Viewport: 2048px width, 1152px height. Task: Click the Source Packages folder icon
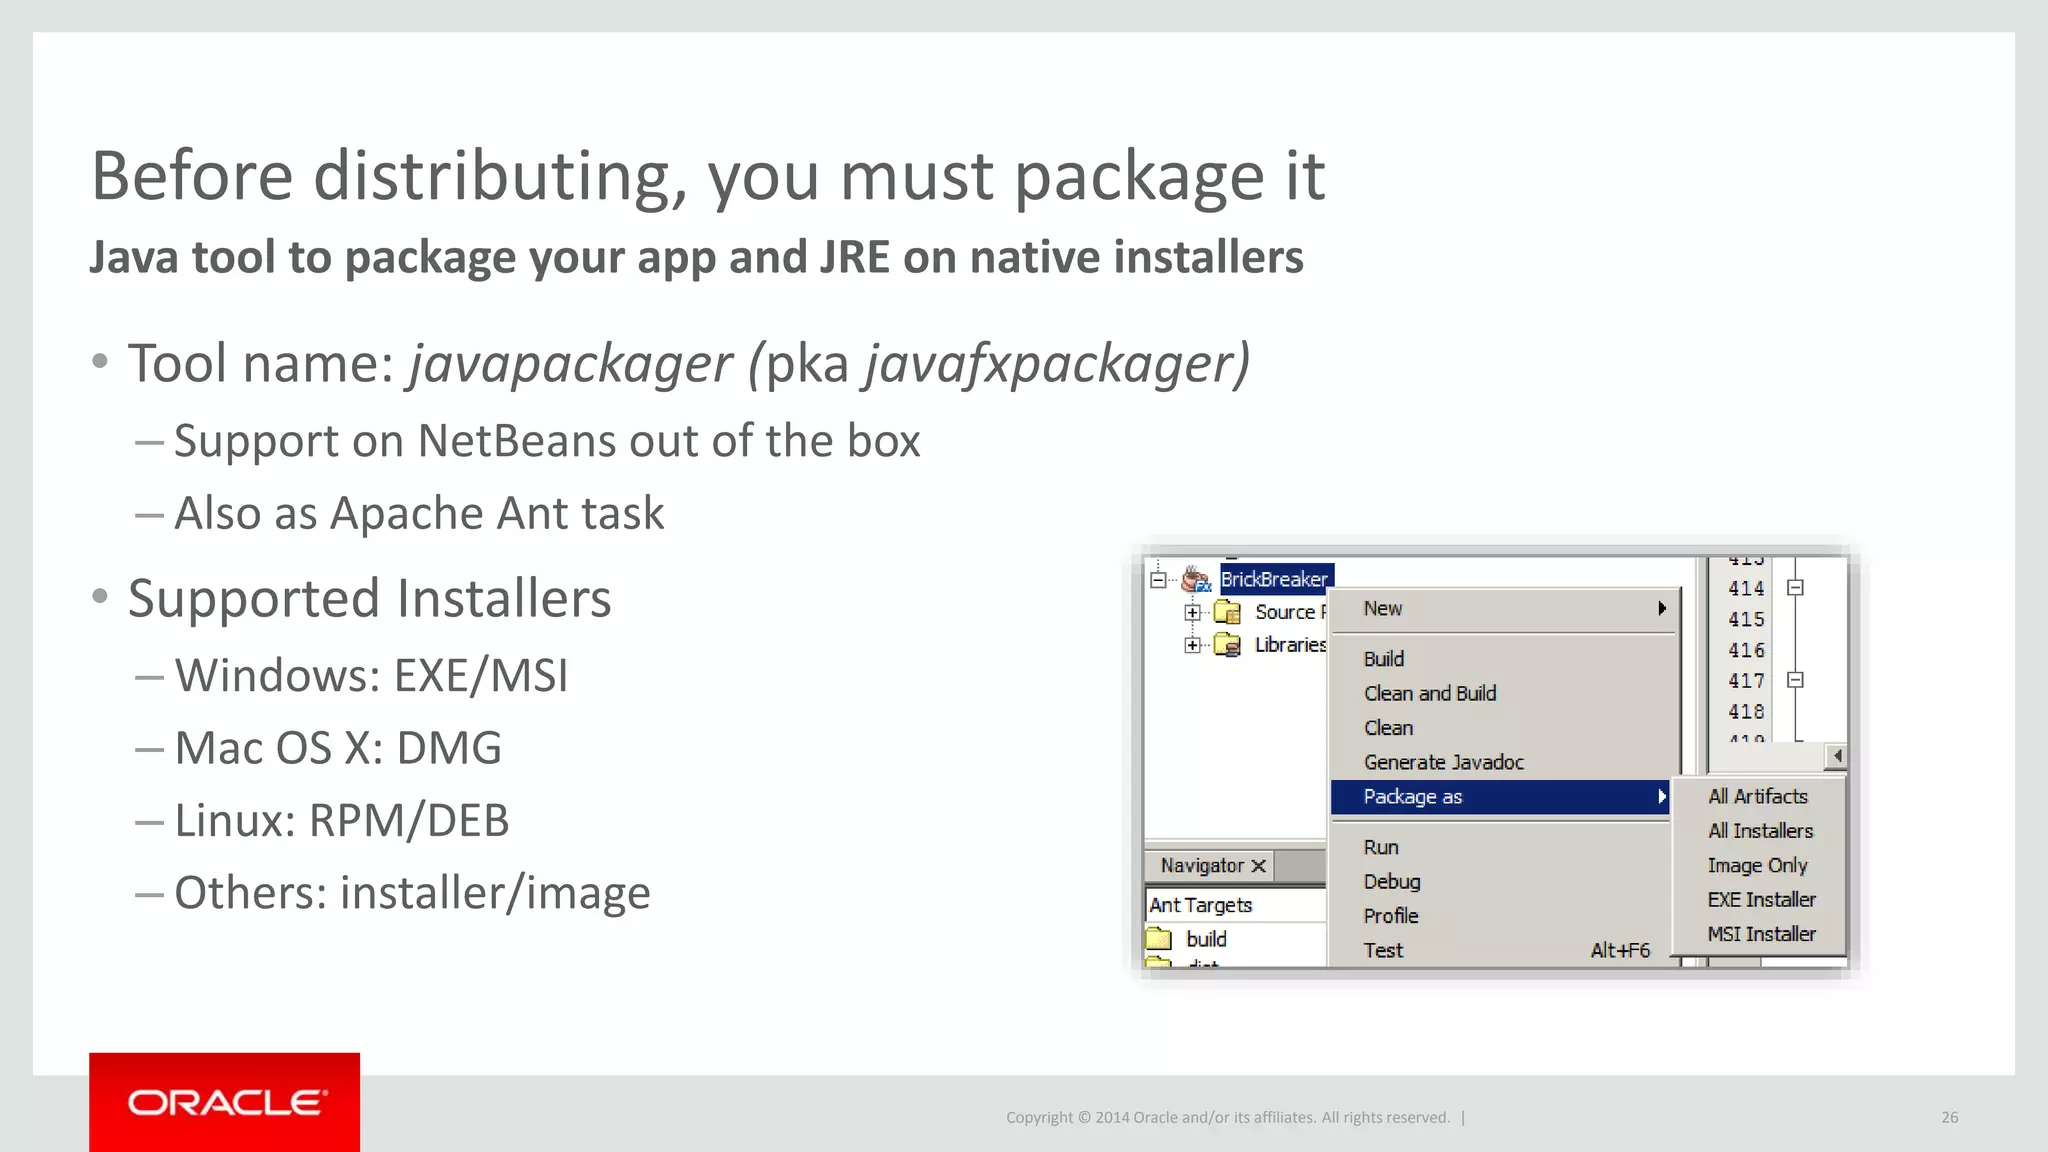pos(1227,612)
